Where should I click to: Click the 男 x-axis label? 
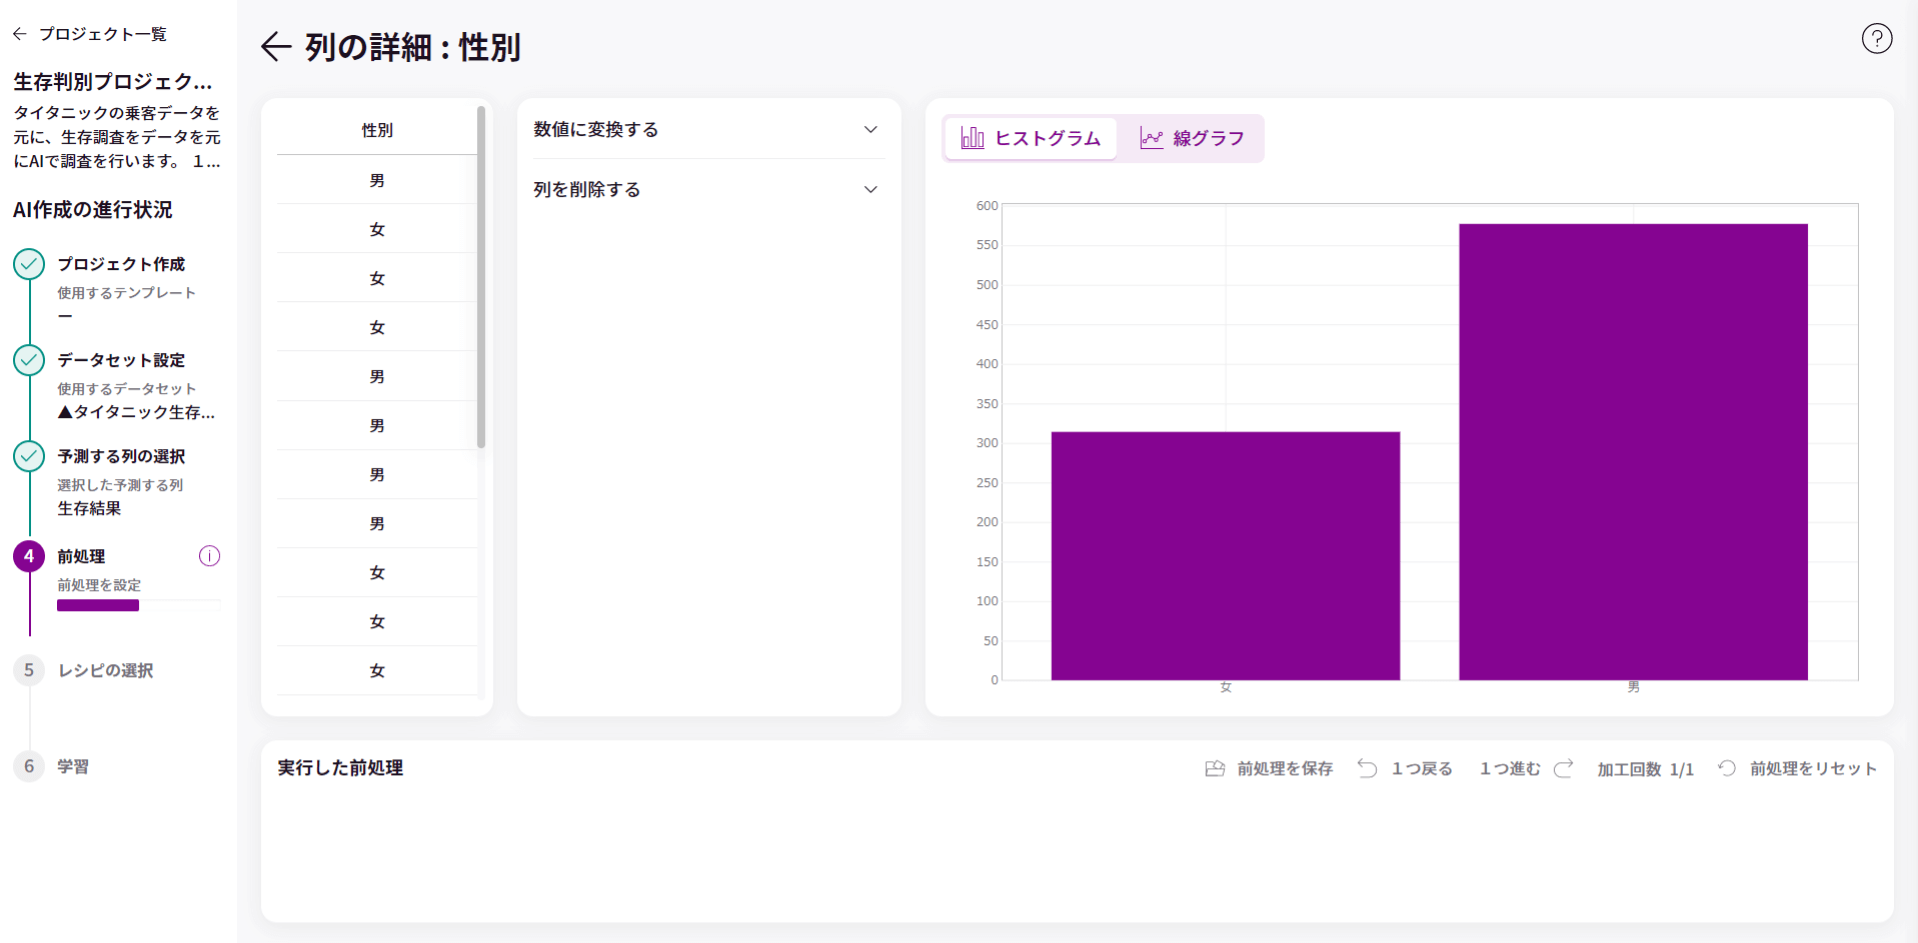[x=1633, y=687]
